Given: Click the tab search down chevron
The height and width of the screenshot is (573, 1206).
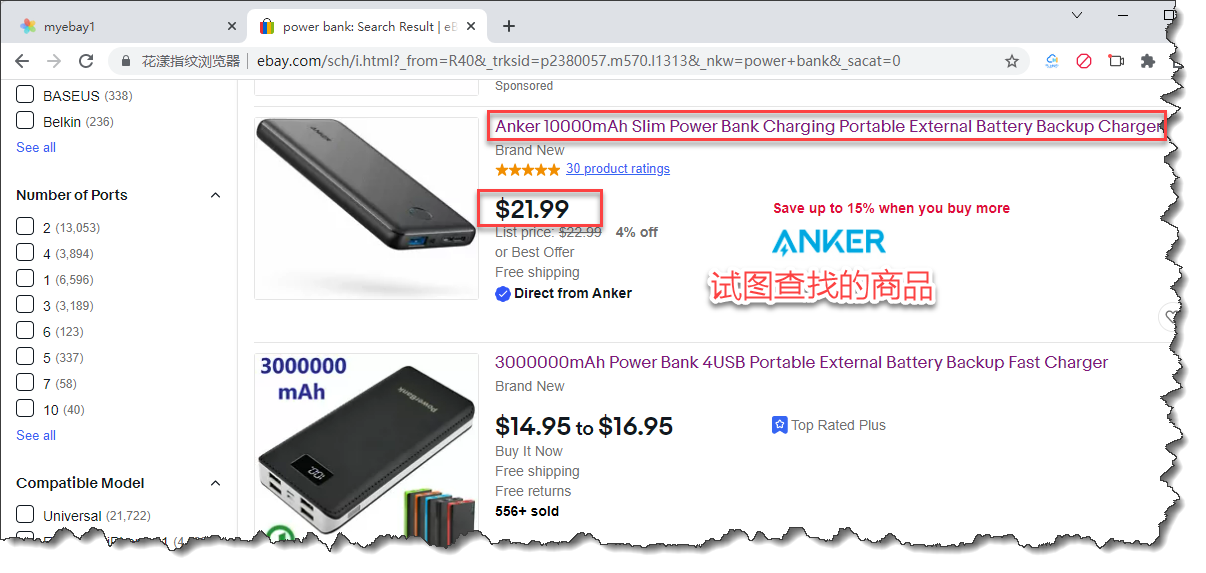Looking at the screenshot, I should pyautogui.click(x=1077, y=15).
